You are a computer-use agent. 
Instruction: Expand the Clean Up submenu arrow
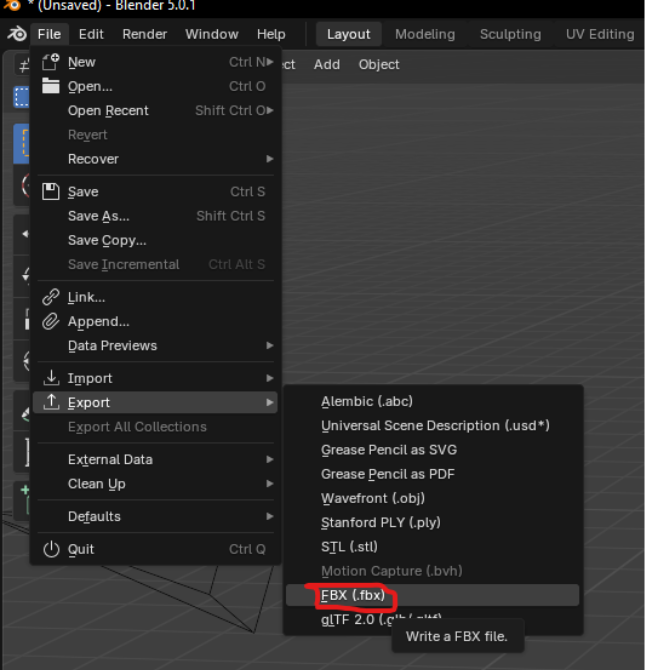[x=270, y=484]
